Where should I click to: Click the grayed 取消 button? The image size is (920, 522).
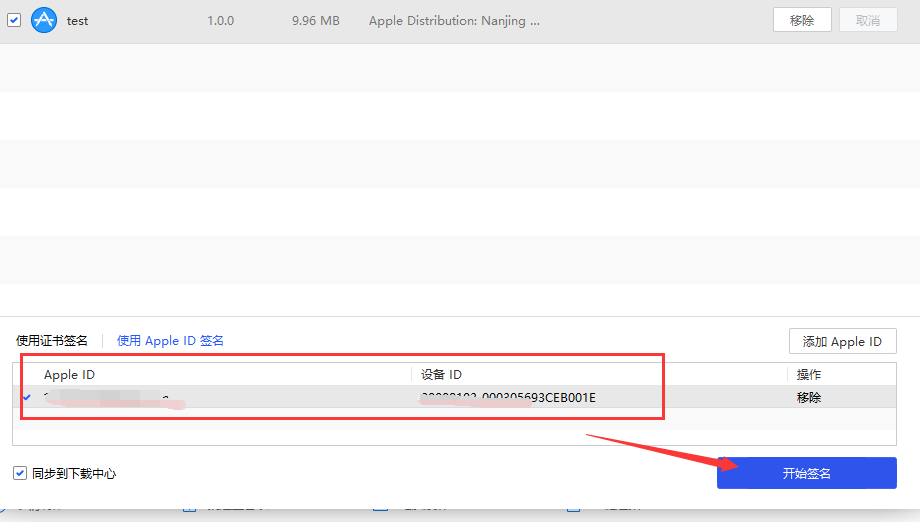(x=868, y=20)
